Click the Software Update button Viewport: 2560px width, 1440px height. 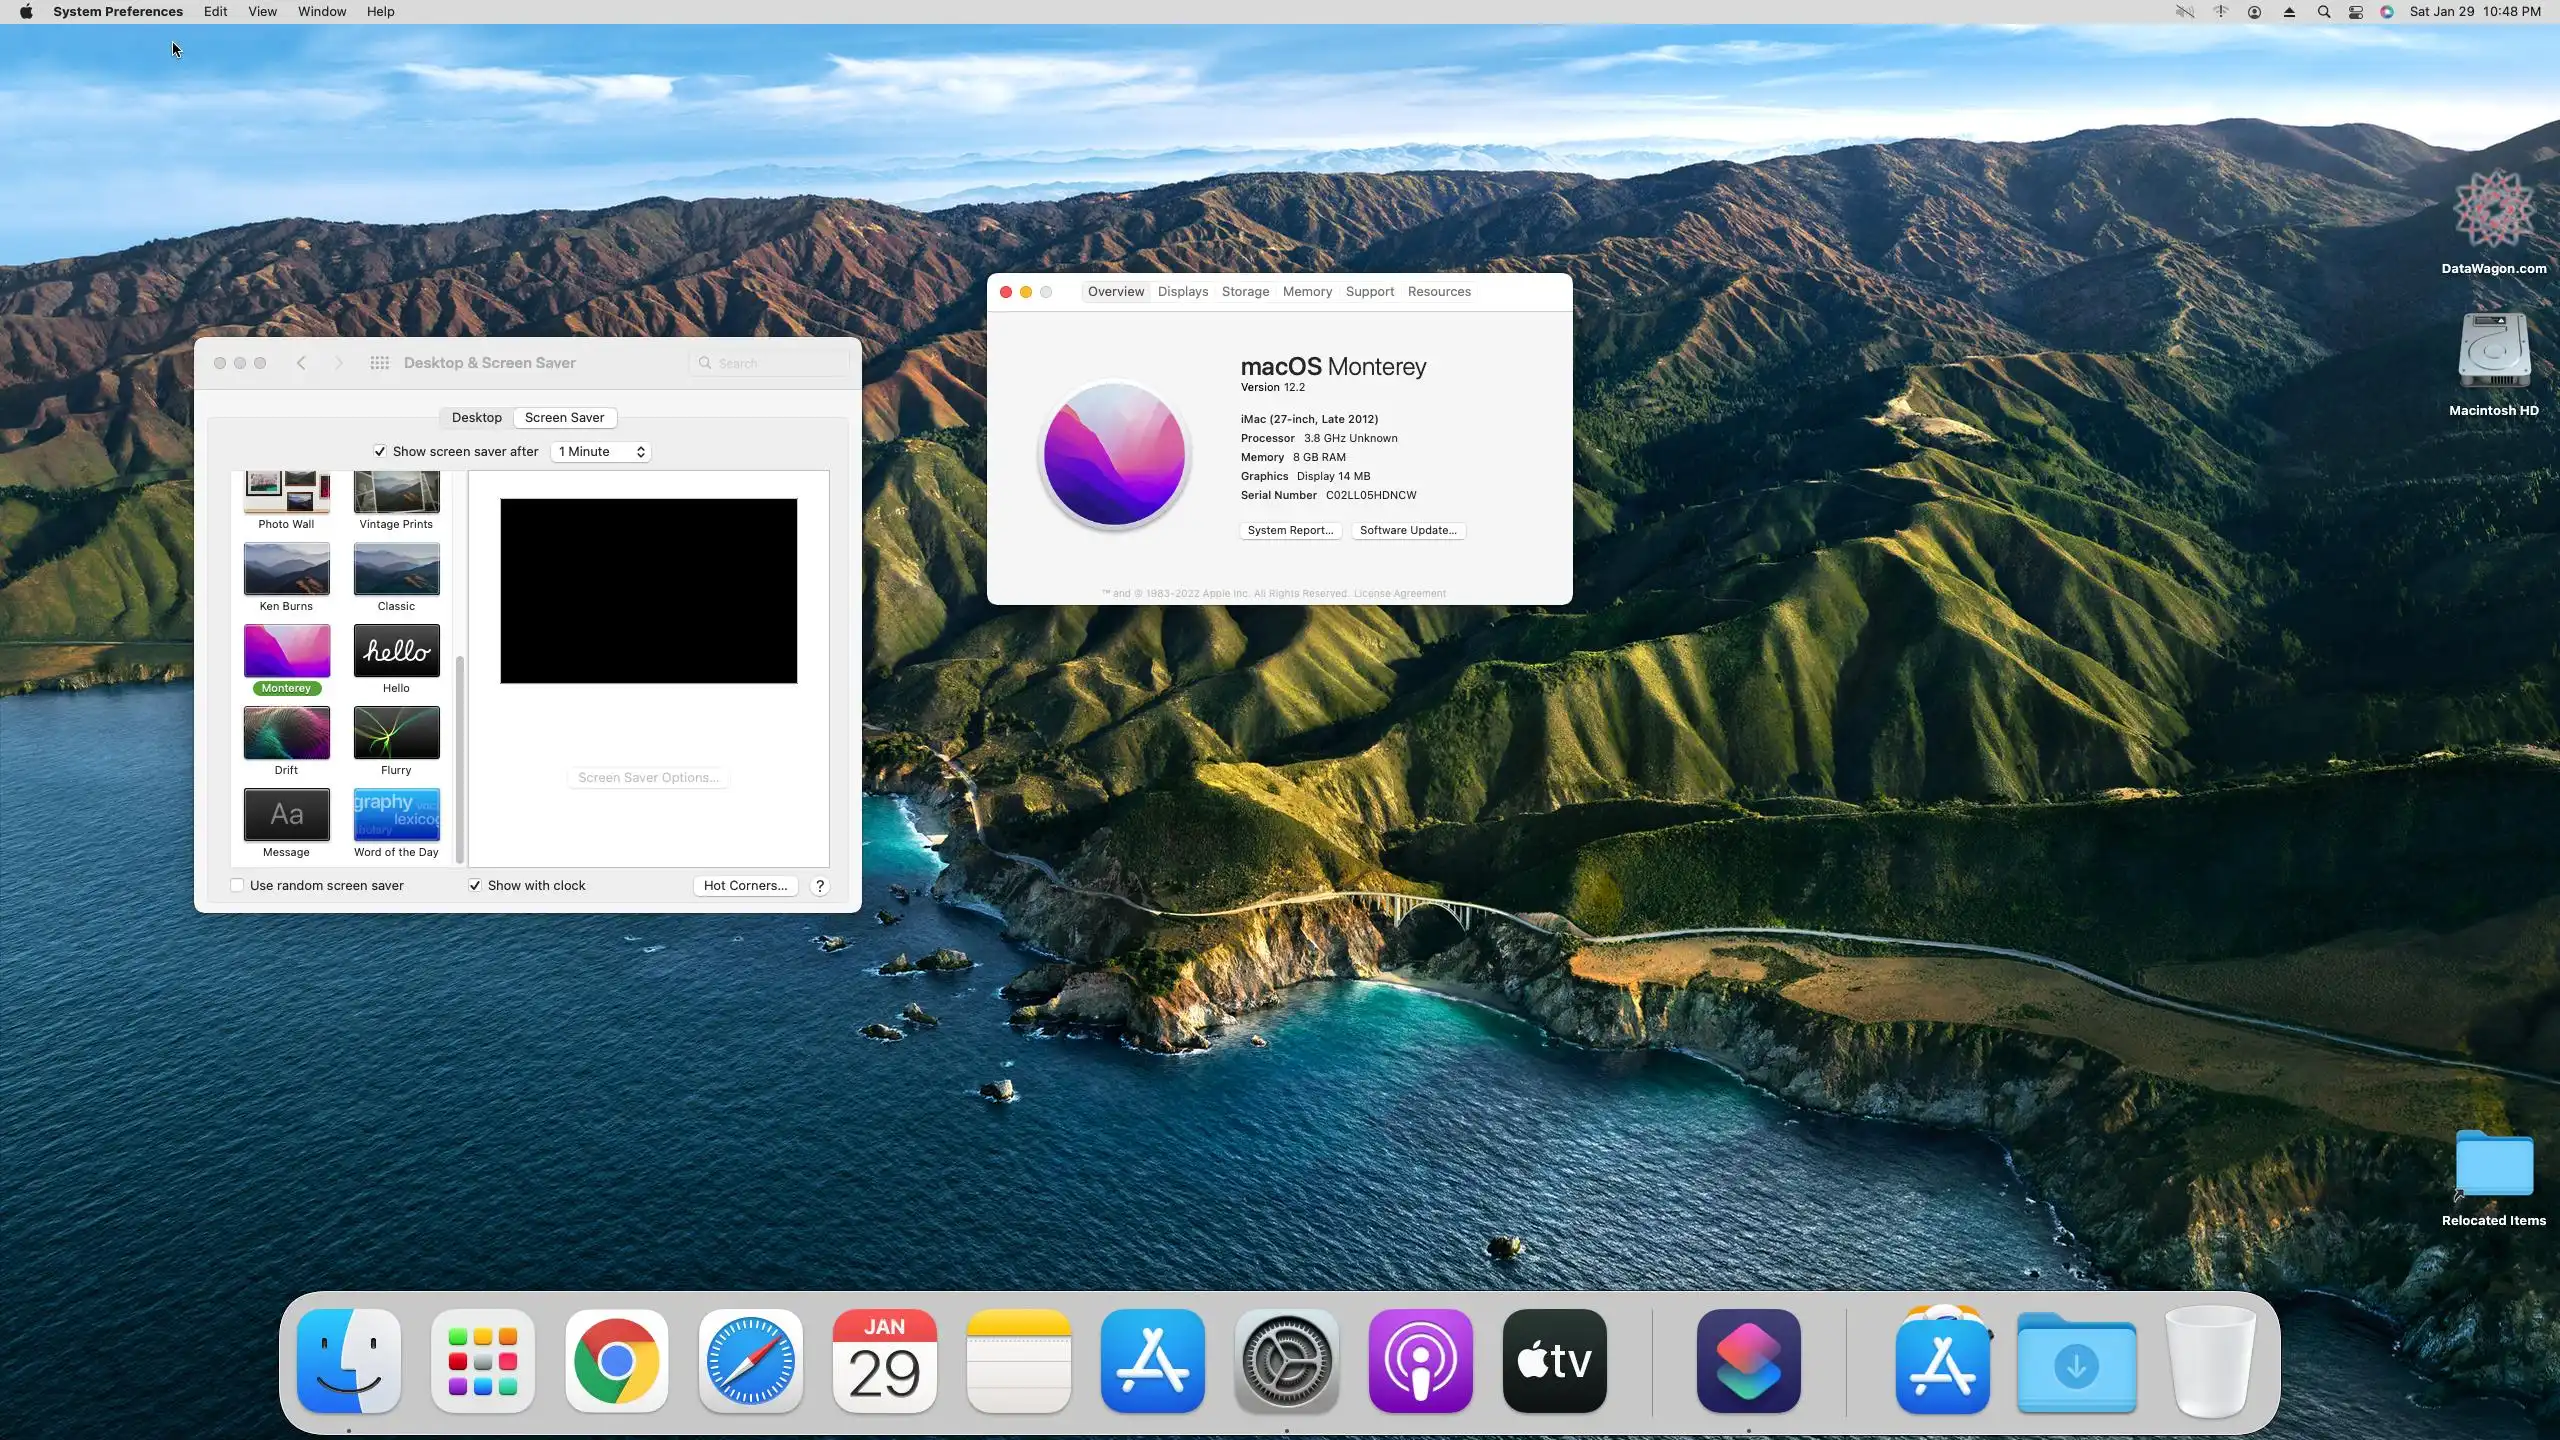(x=1407, y=530)
